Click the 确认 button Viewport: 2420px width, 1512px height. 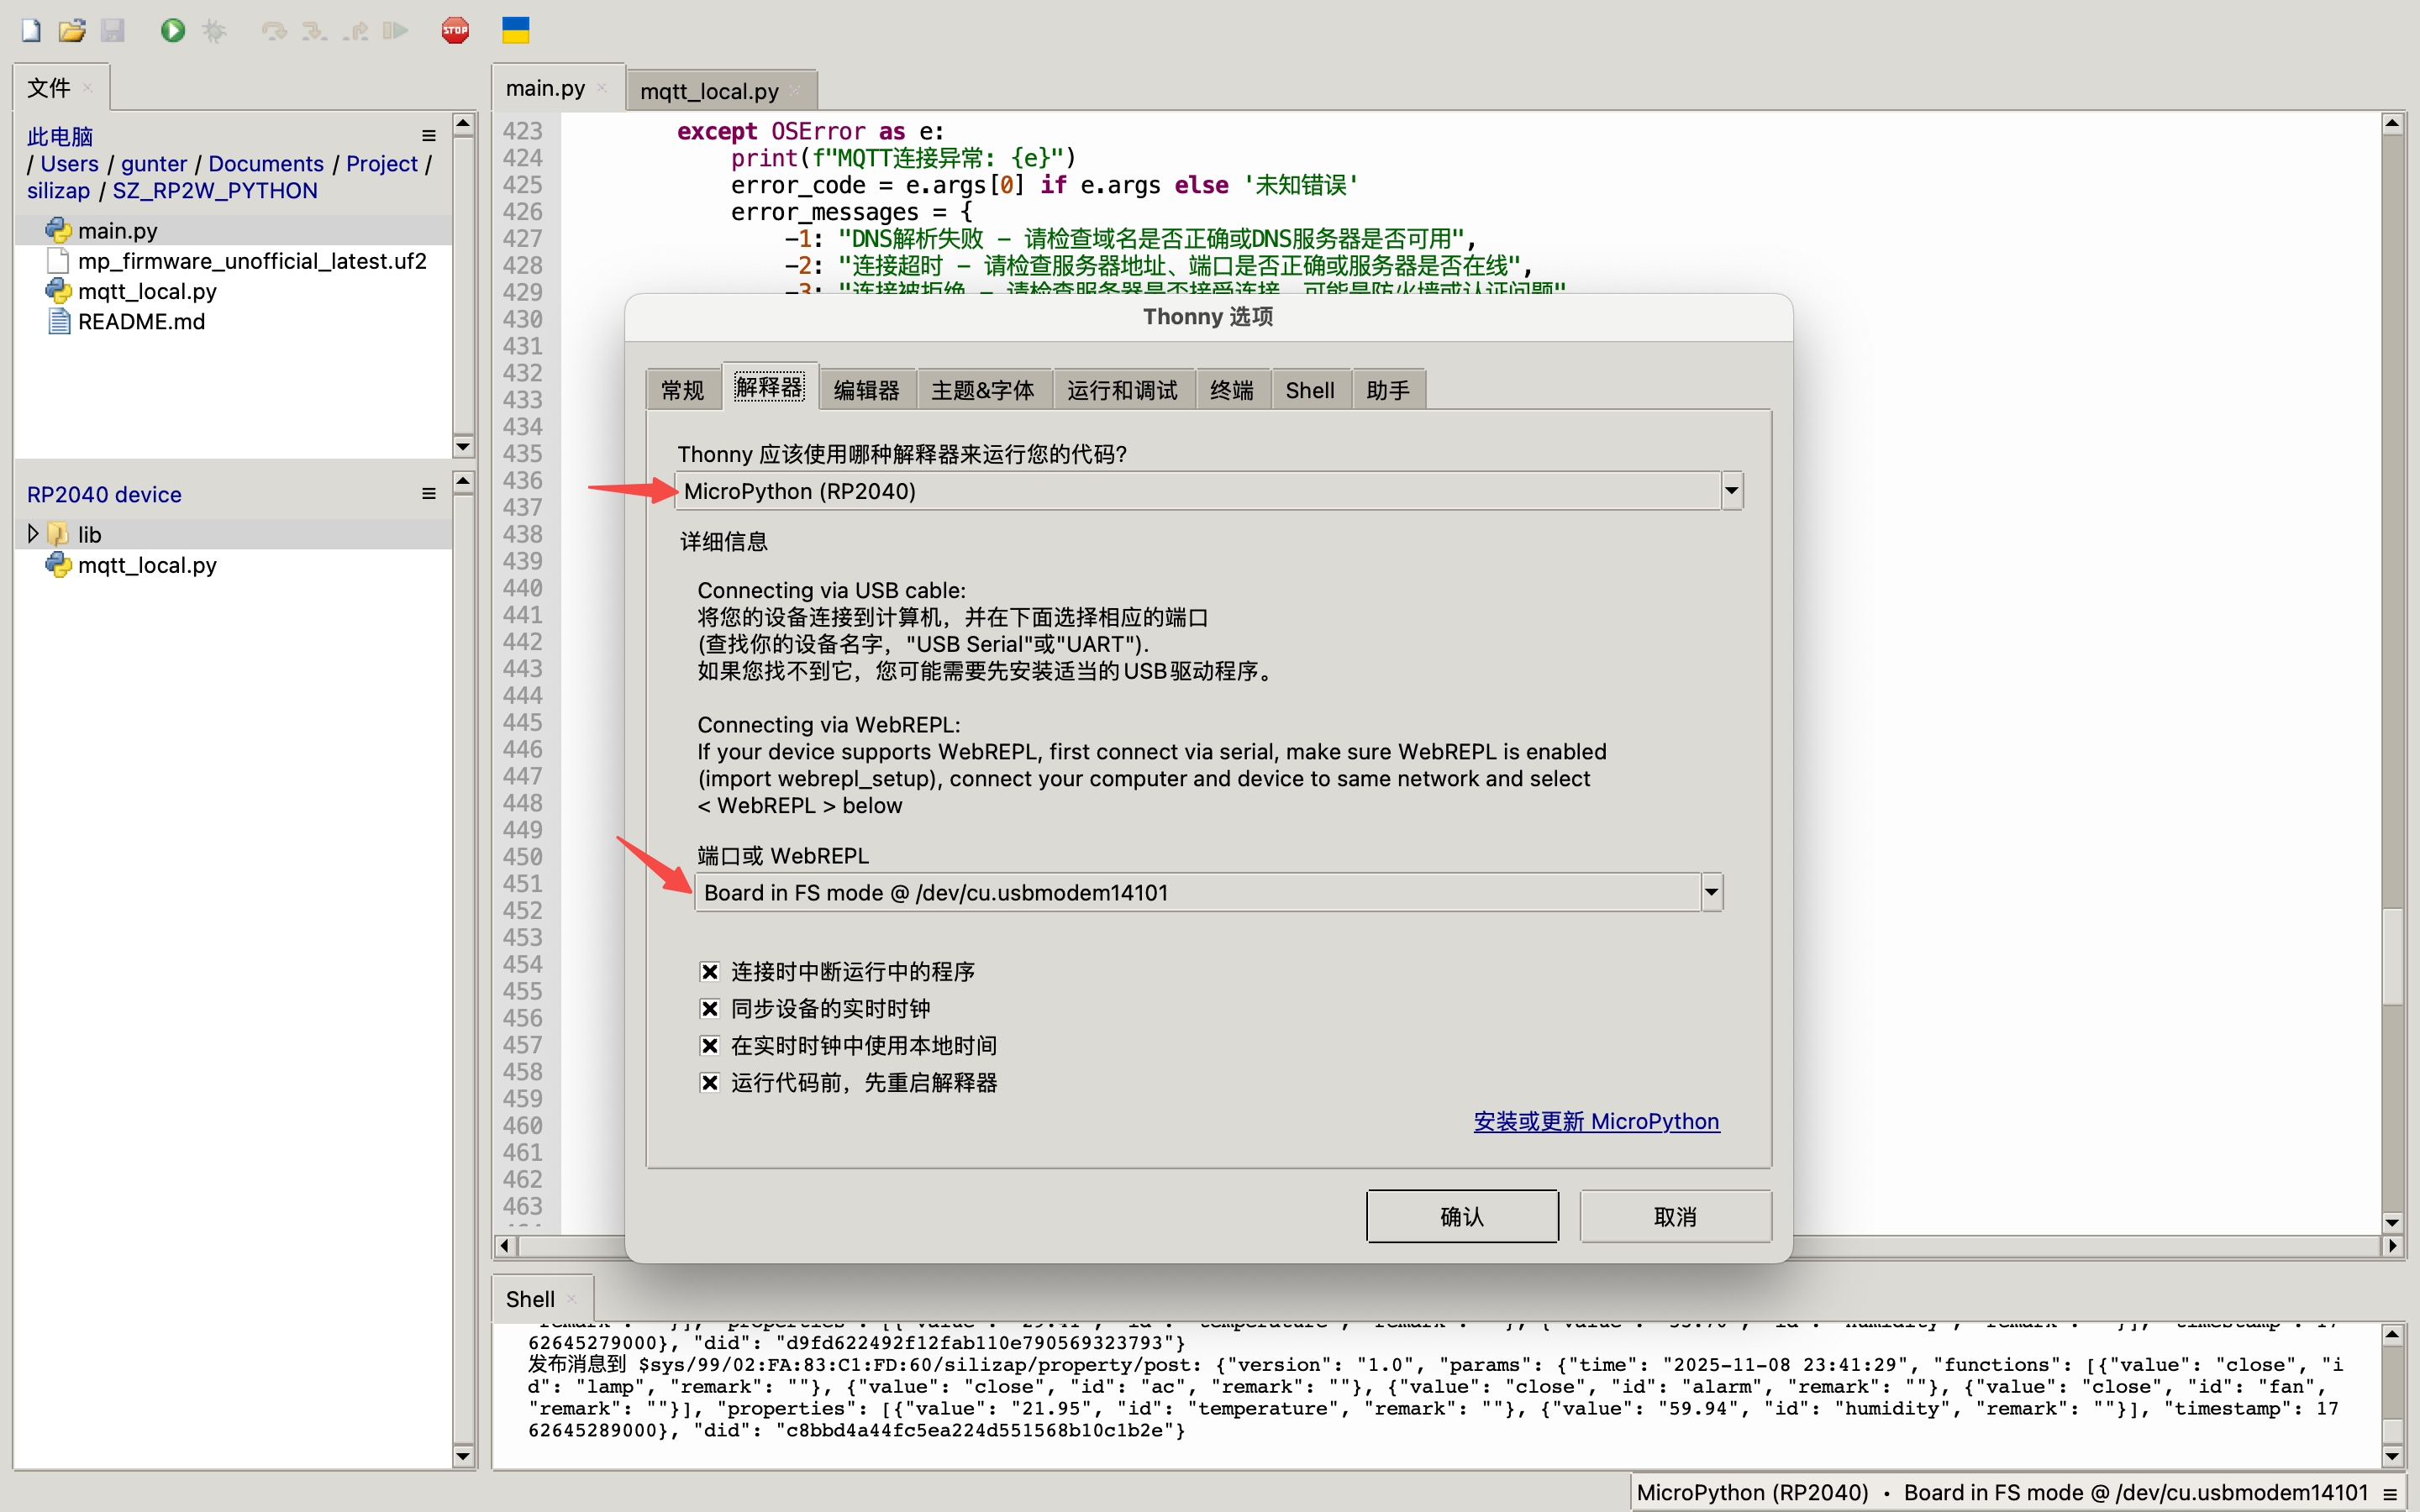(x=1462, y=1216)
